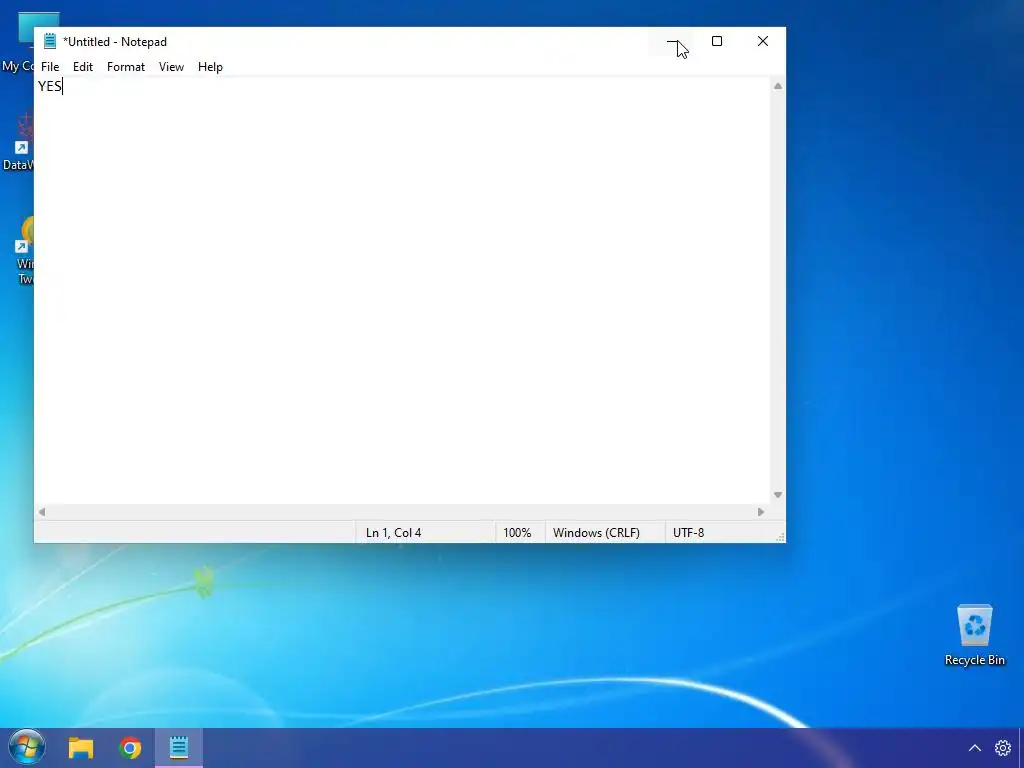
Task: Click the Notepad taskbar button
Action: [x=179, y=748]
